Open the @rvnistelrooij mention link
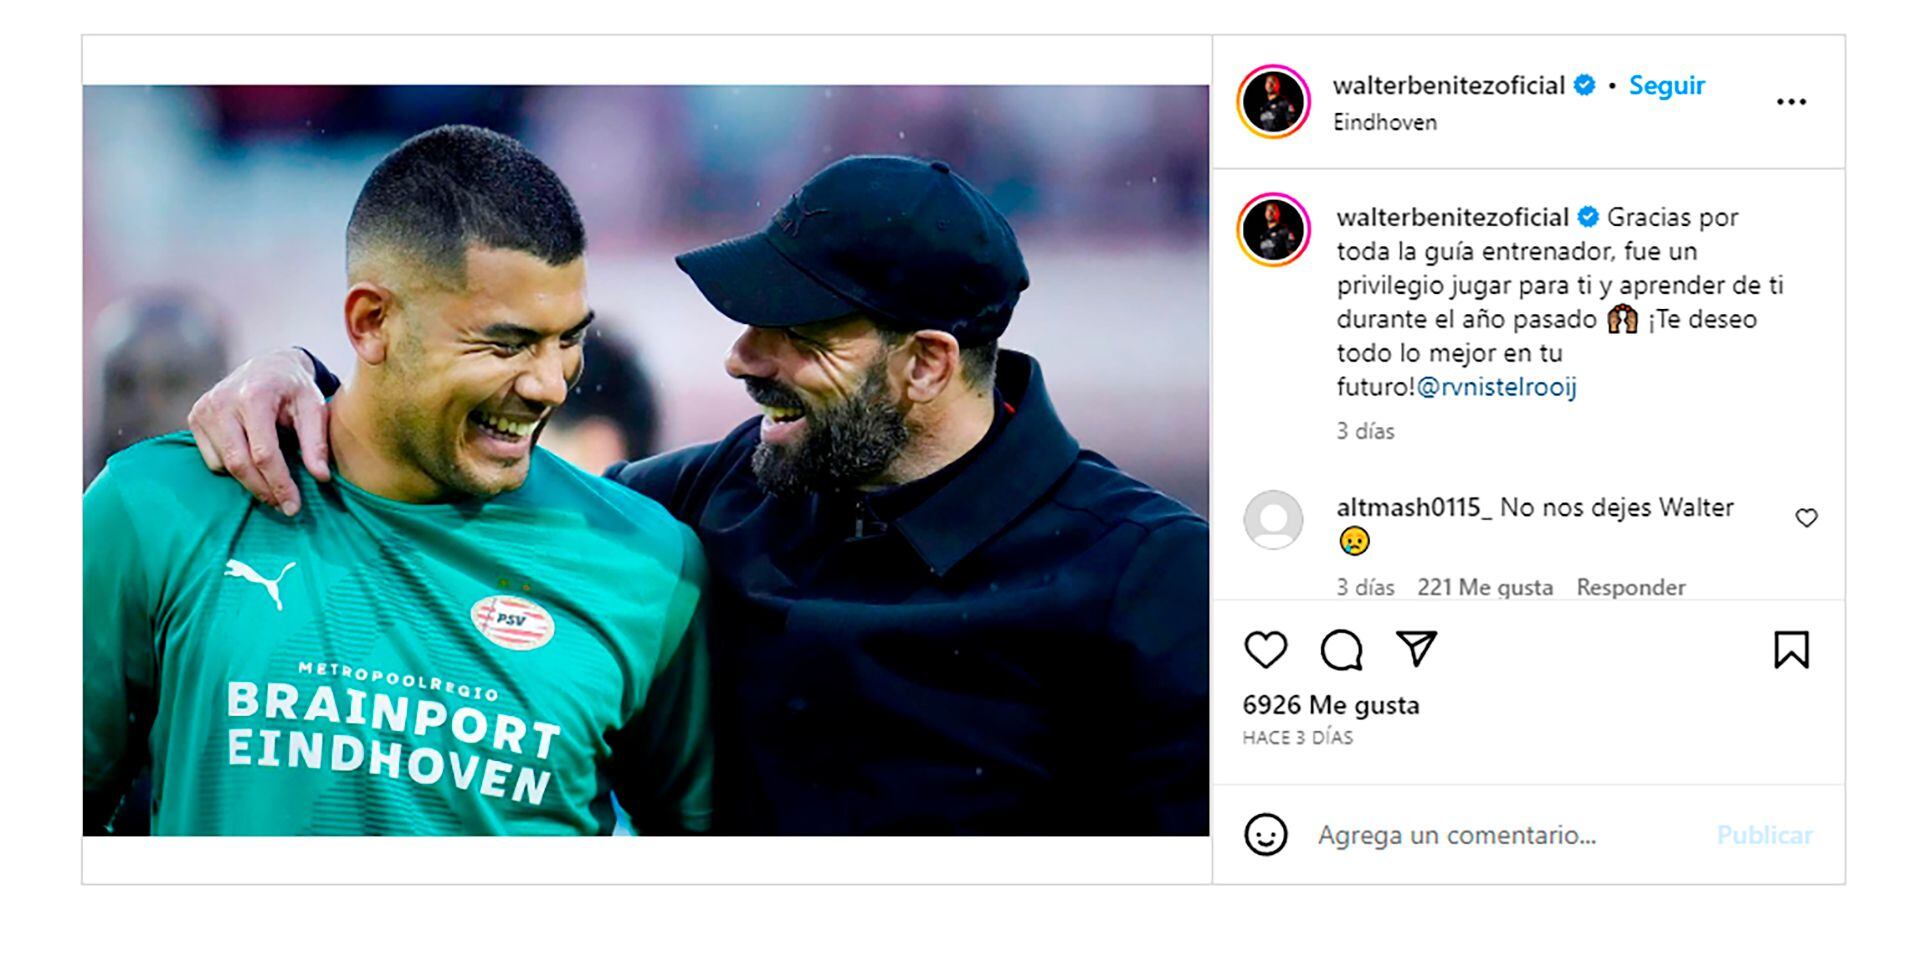 tap(1496, 387)
